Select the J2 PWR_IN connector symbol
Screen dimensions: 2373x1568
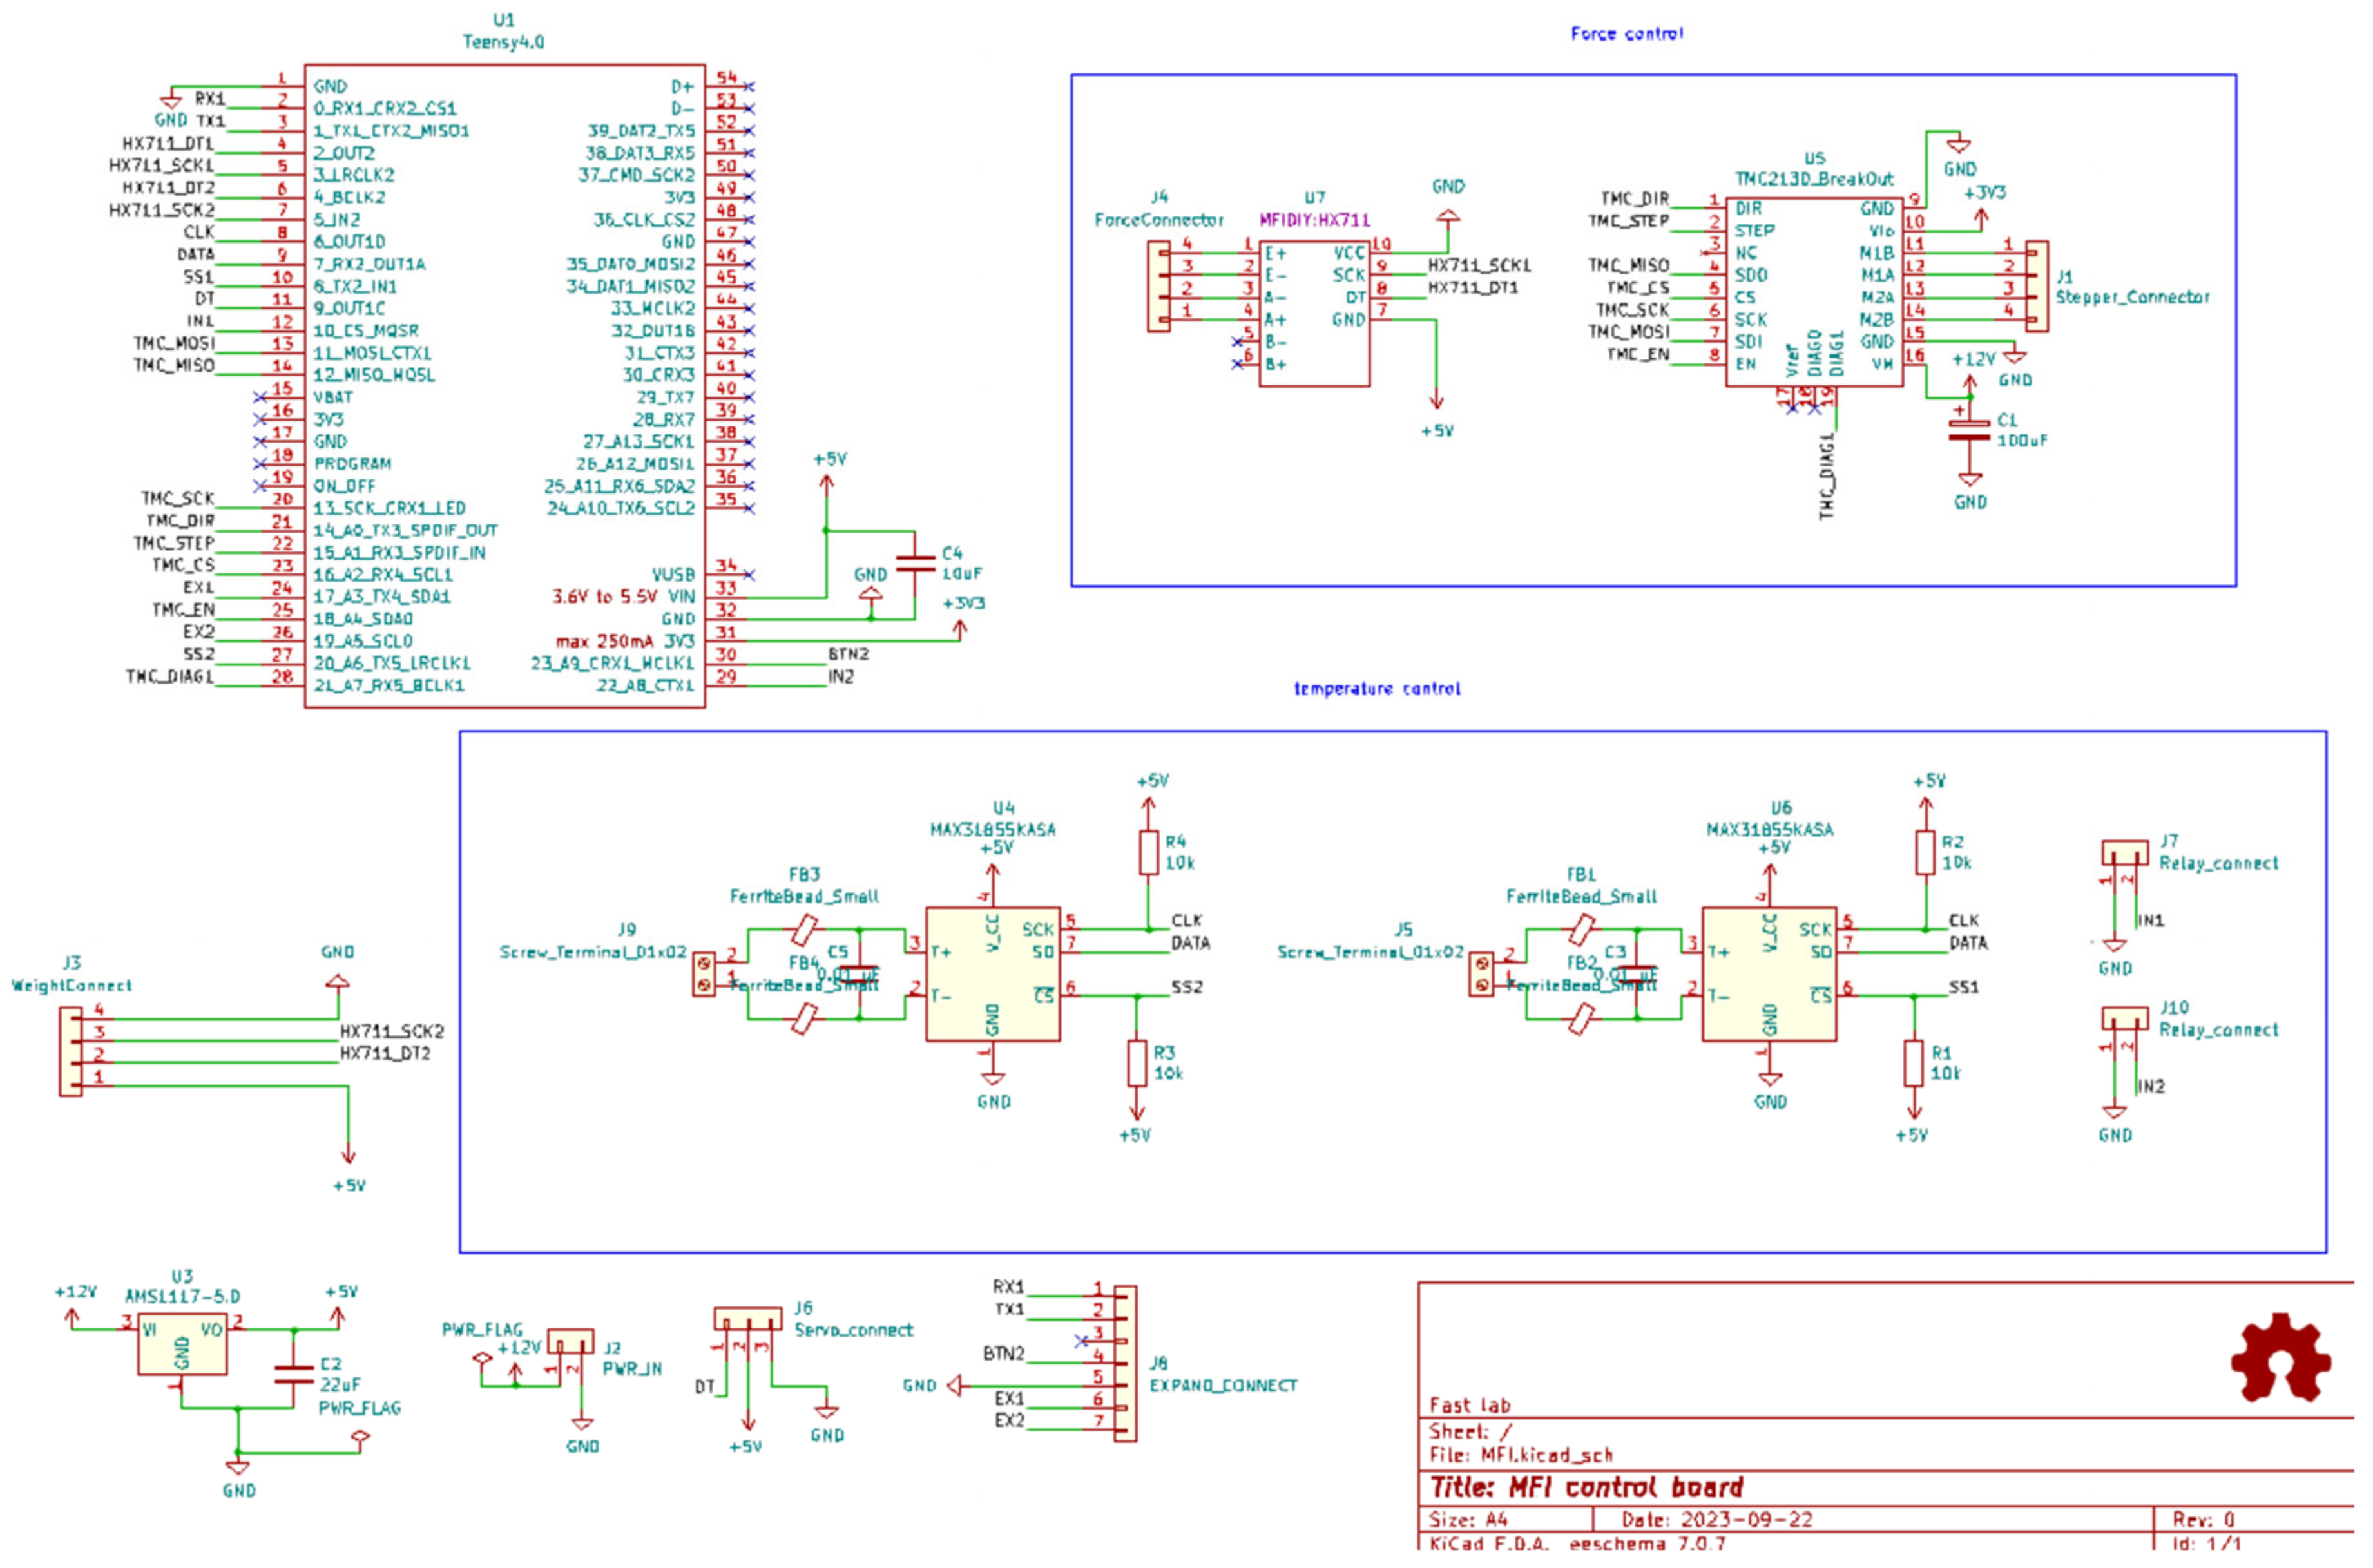point(571,1341)
